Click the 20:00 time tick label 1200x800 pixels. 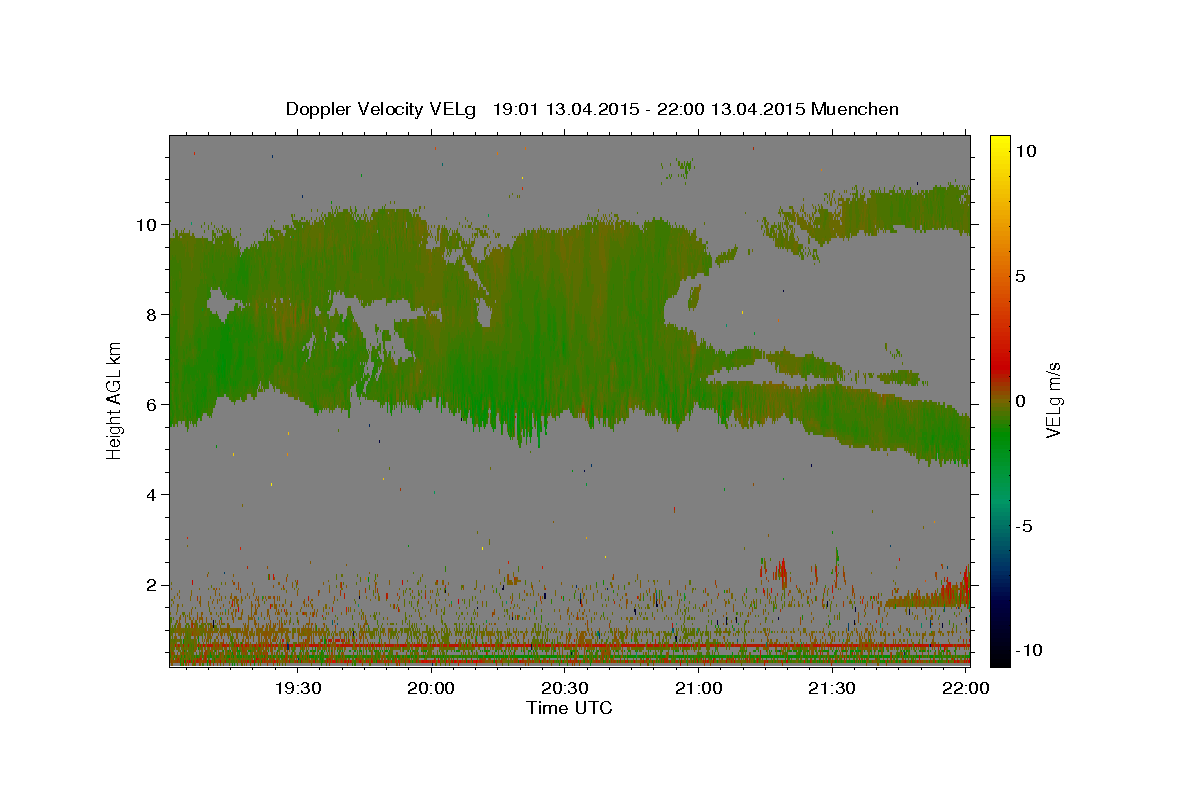432,688
